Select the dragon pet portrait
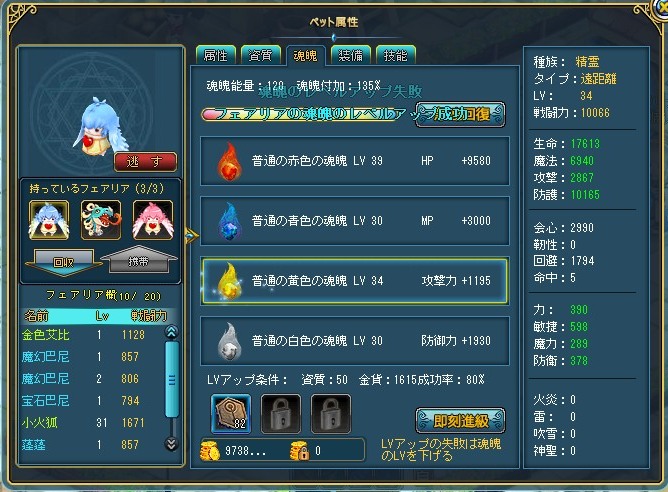 click(x=101, y=221)
